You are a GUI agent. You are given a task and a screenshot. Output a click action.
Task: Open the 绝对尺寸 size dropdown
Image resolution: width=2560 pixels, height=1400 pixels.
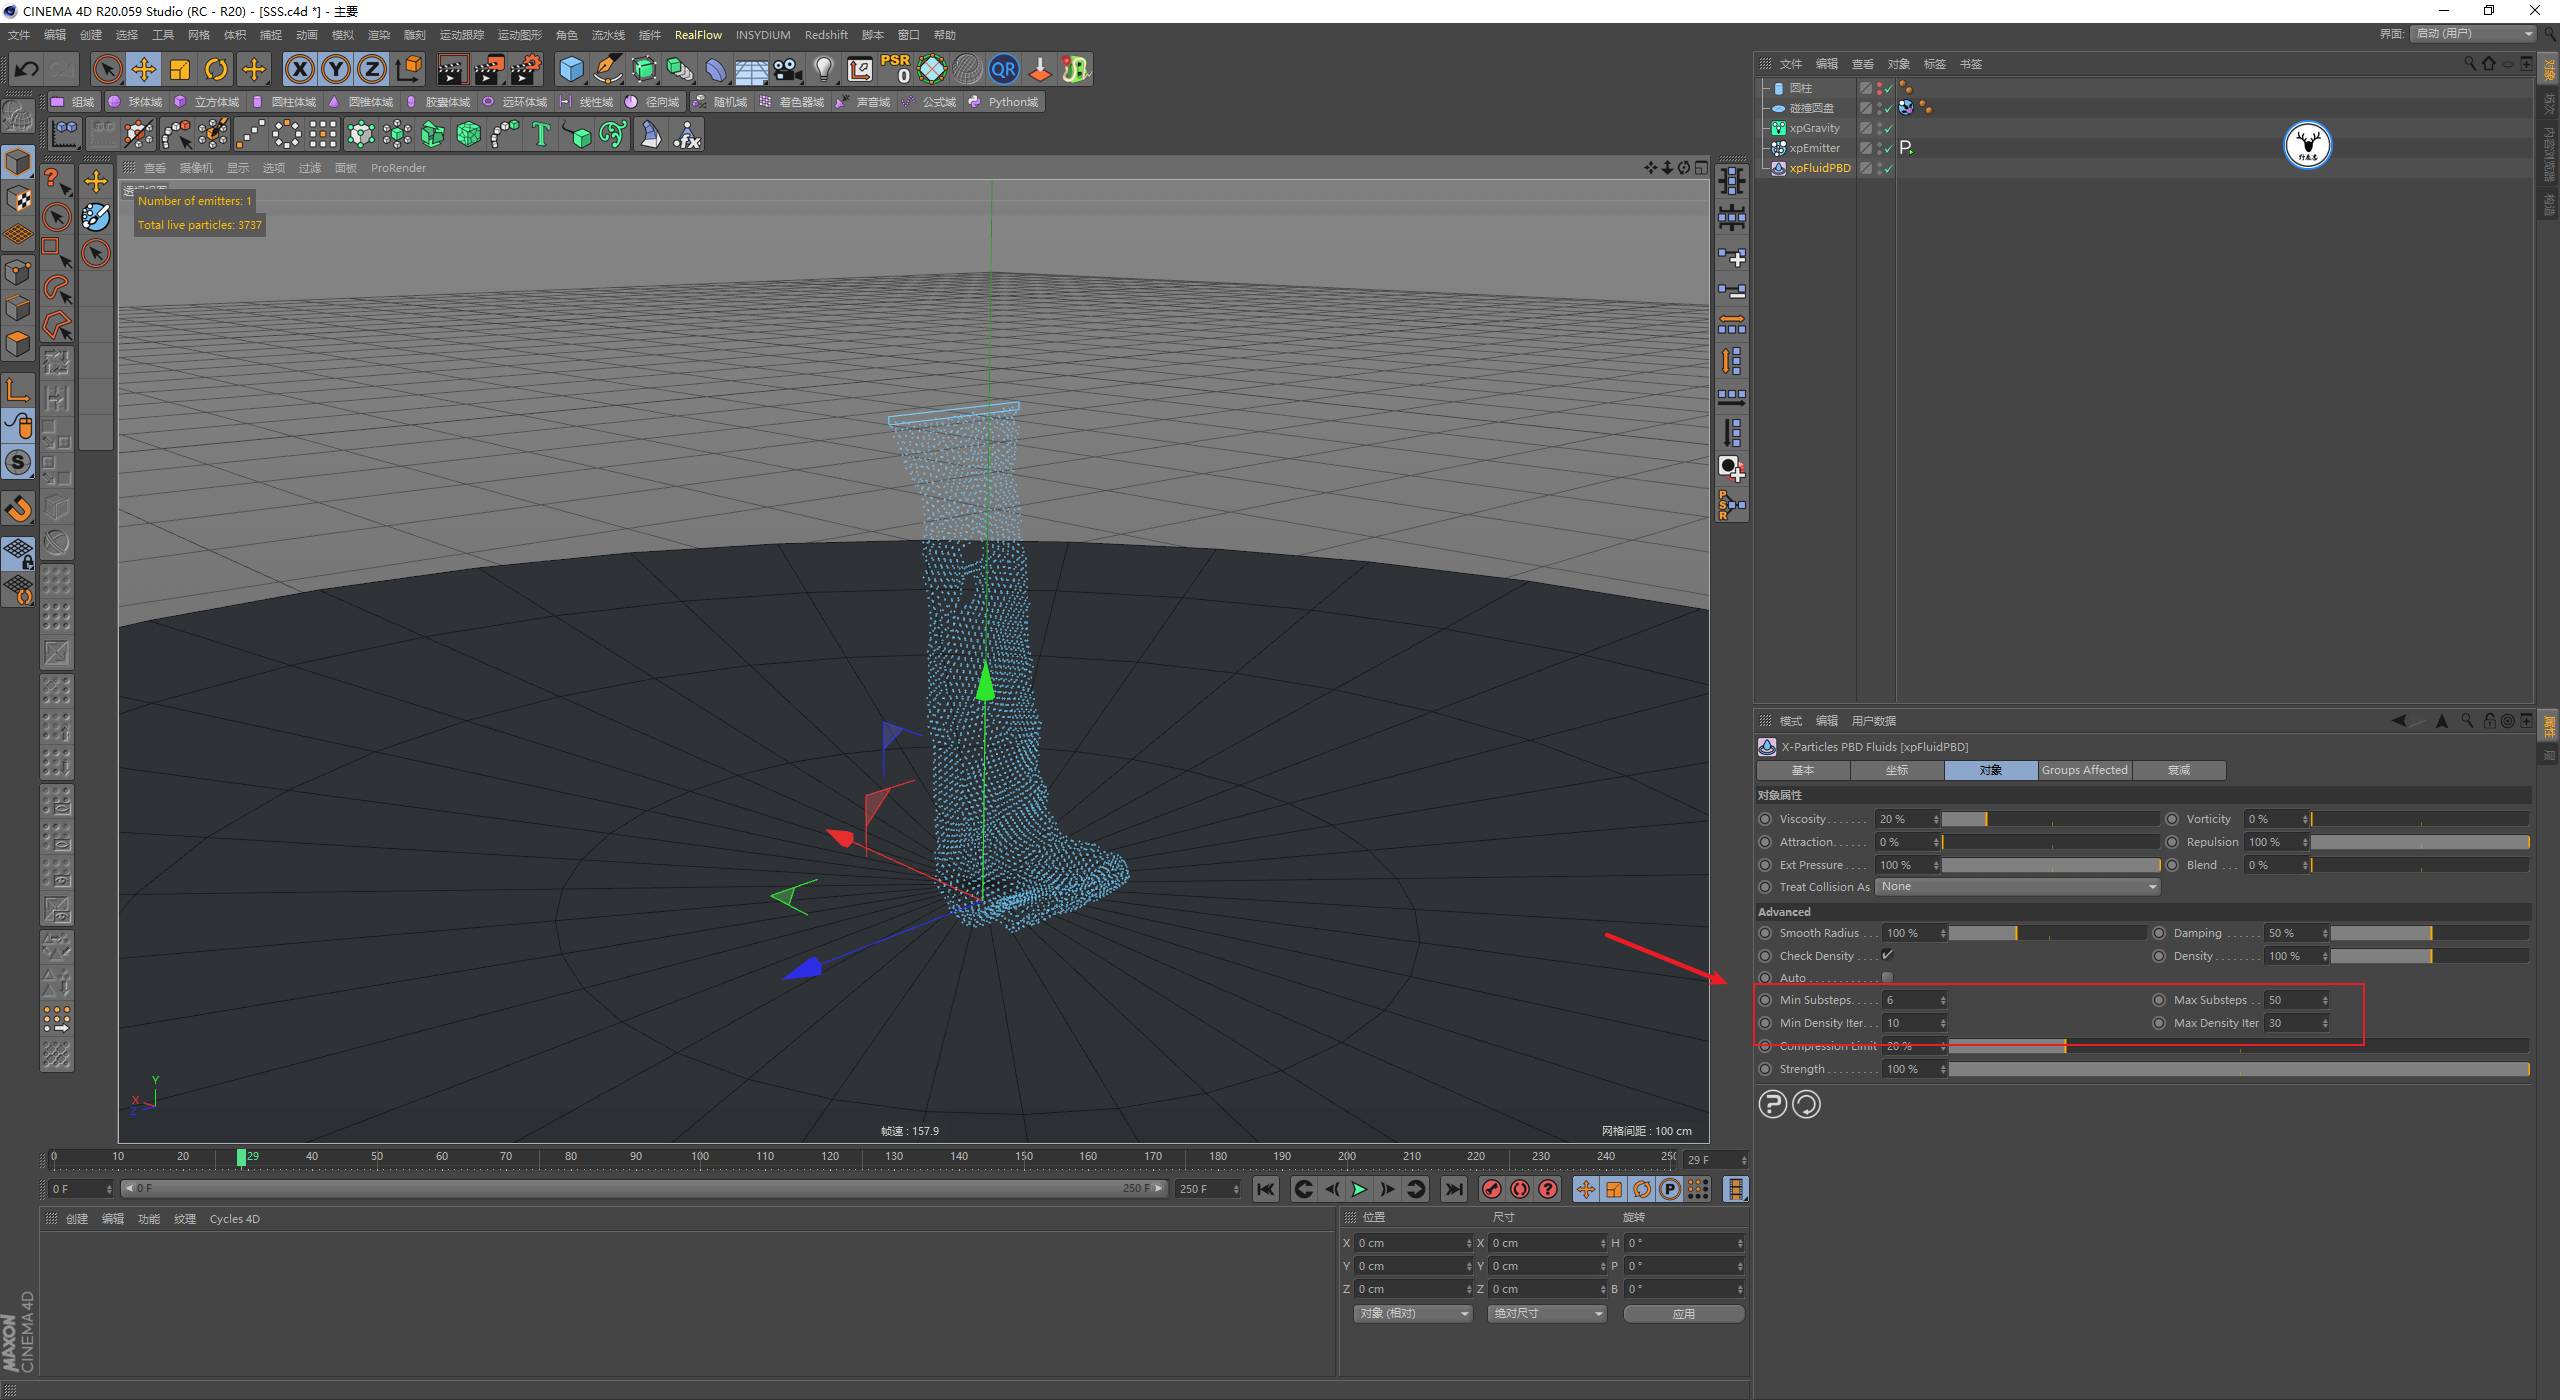(x=1547, y=1313)
